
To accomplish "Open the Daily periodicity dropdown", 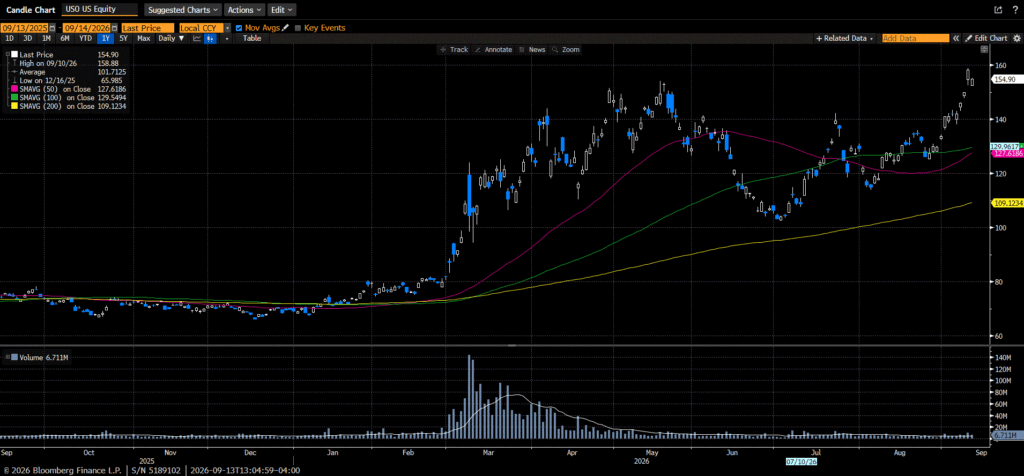I will [171, 39].
